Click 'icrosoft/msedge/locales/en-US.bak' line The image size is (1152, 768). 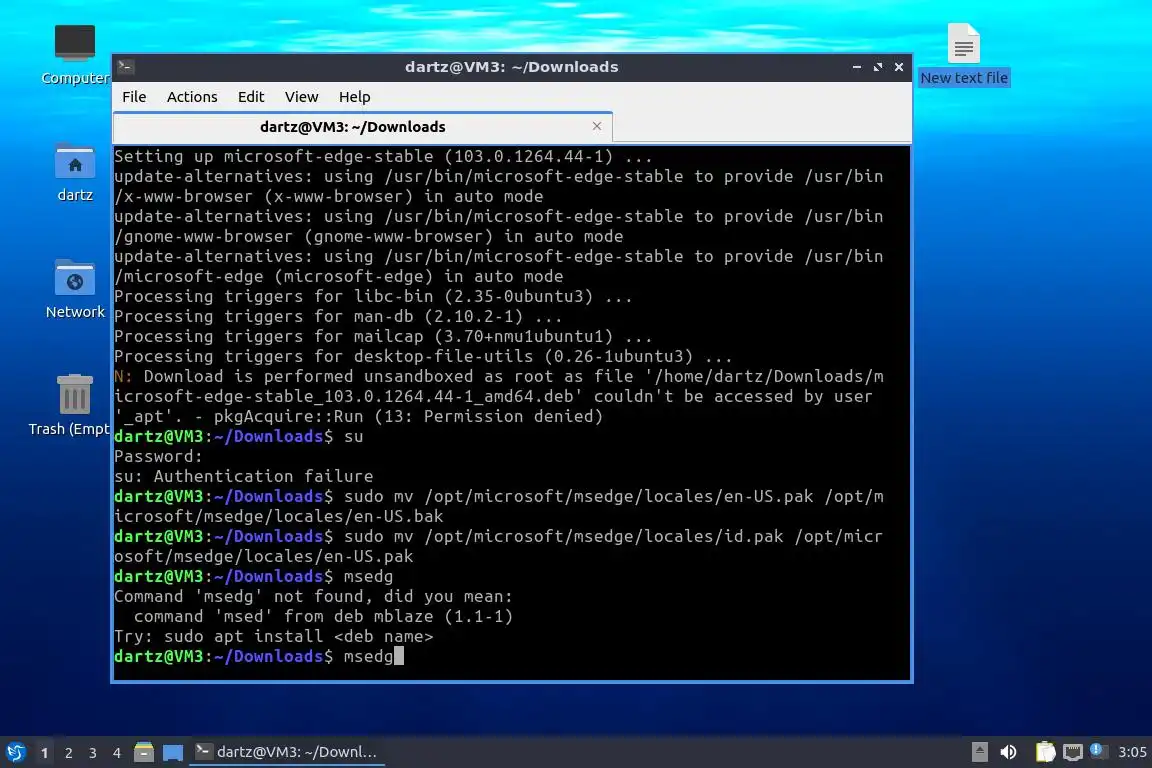[278, 517]
